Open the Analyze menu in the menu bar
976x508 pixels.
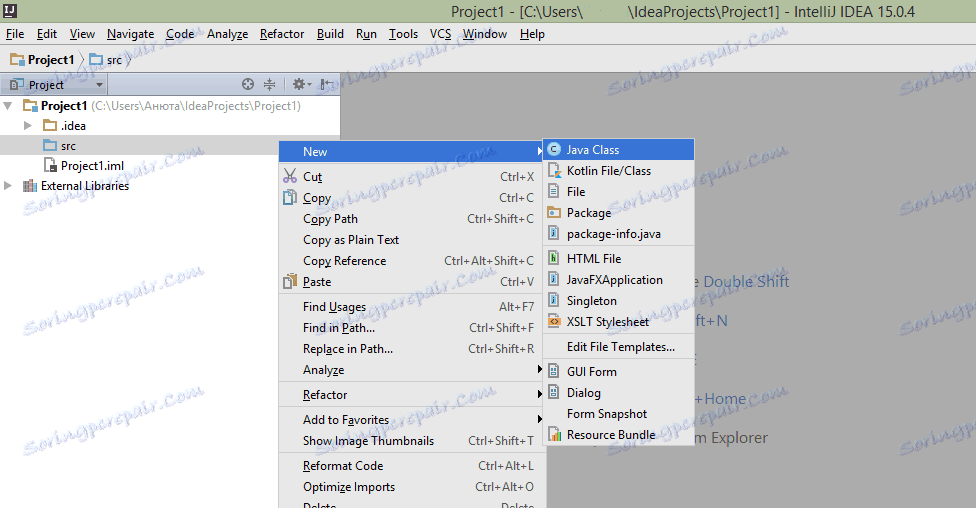coord(227,34)
